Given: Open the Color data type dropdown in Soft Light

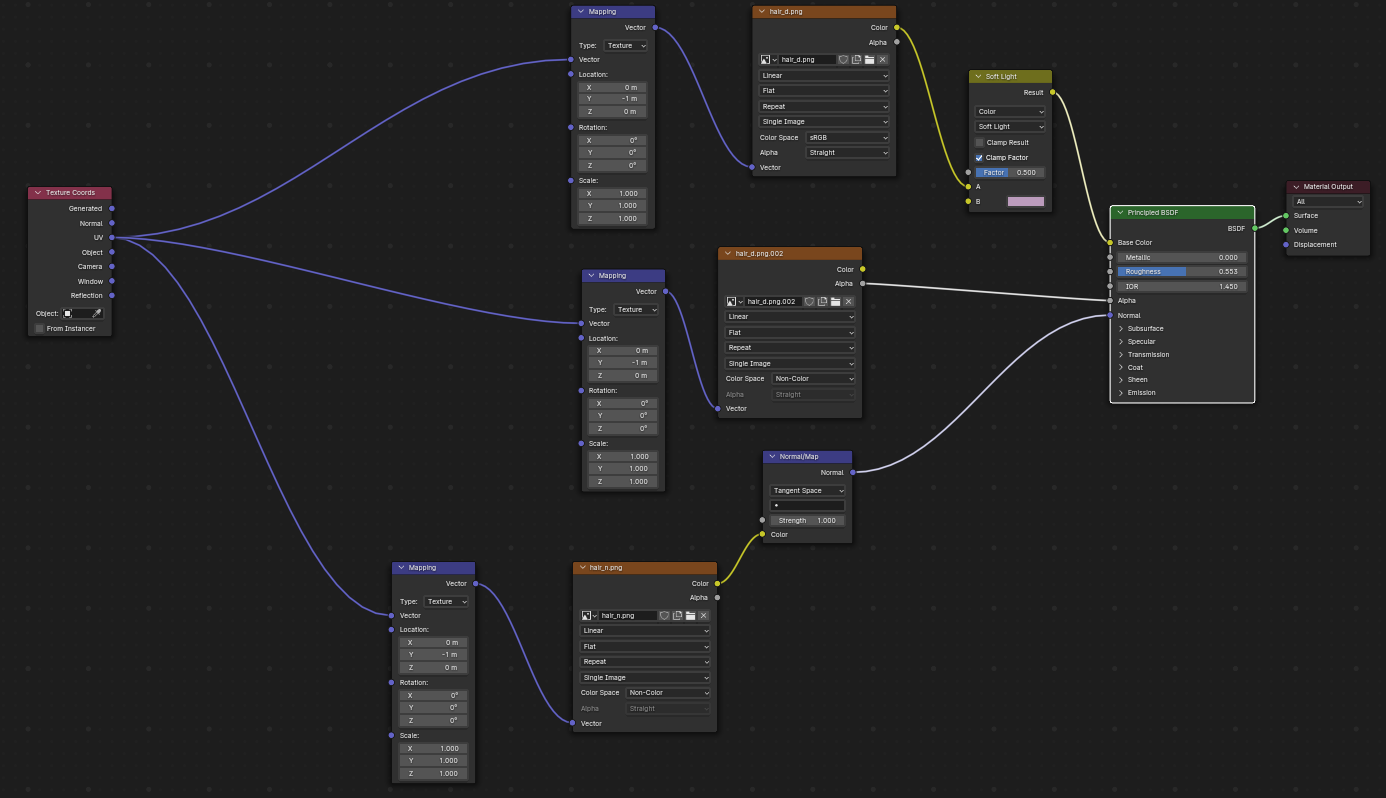Looking at the screenshot, I should [1010, 111].
